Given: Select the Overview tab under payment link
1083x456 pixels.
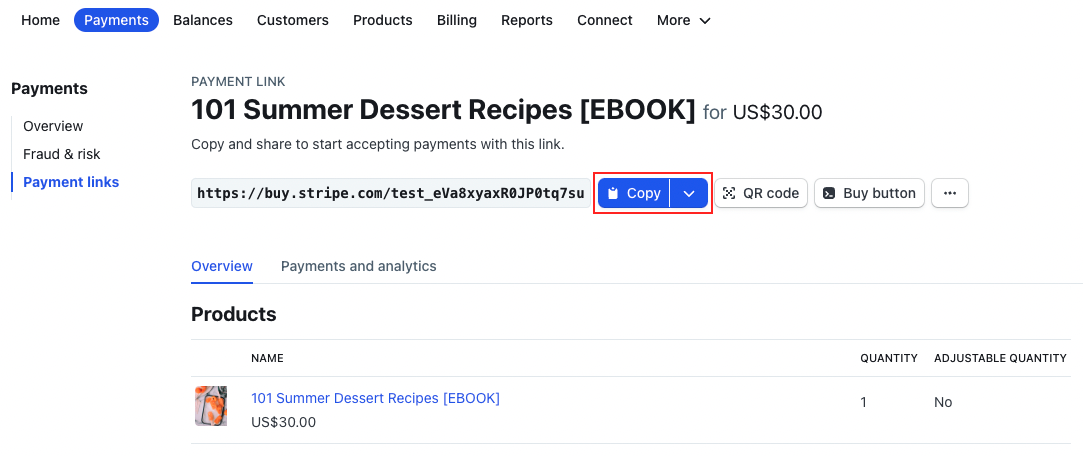Looking at the screenshot, I should click(222, 266).
